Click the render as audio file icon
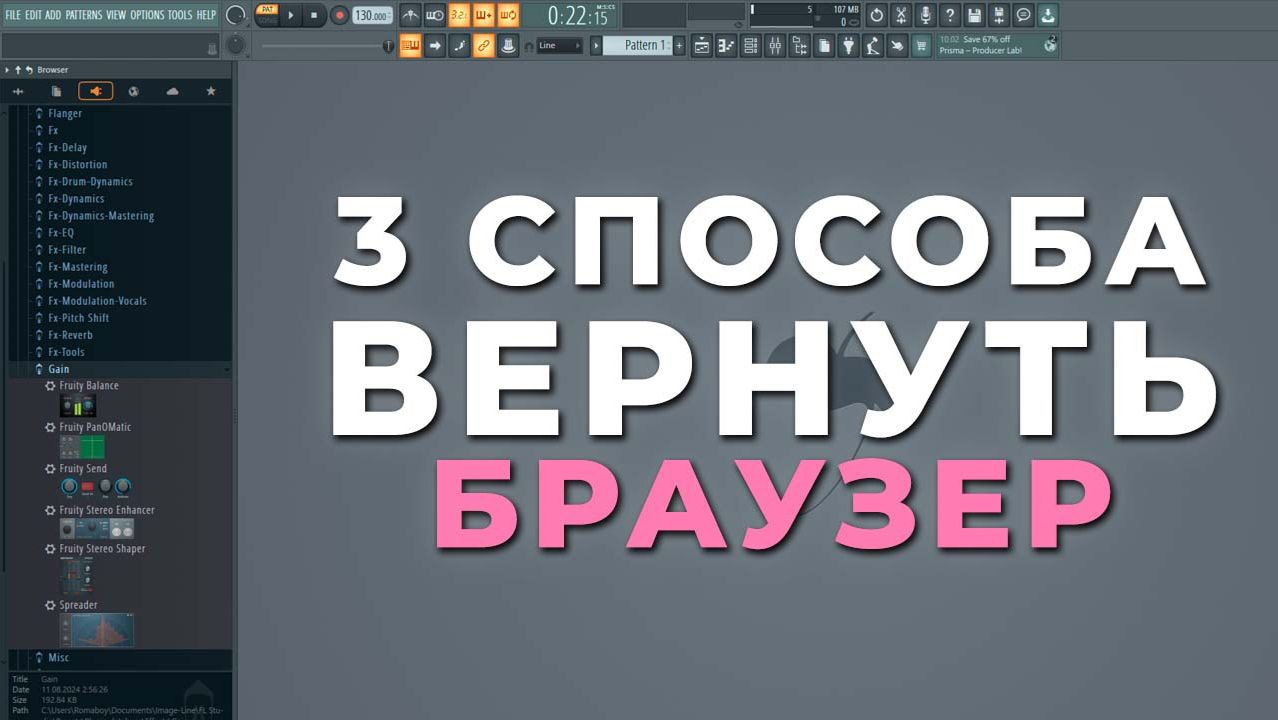Screen dimensions: 1278x720 [x=999, y=15]
